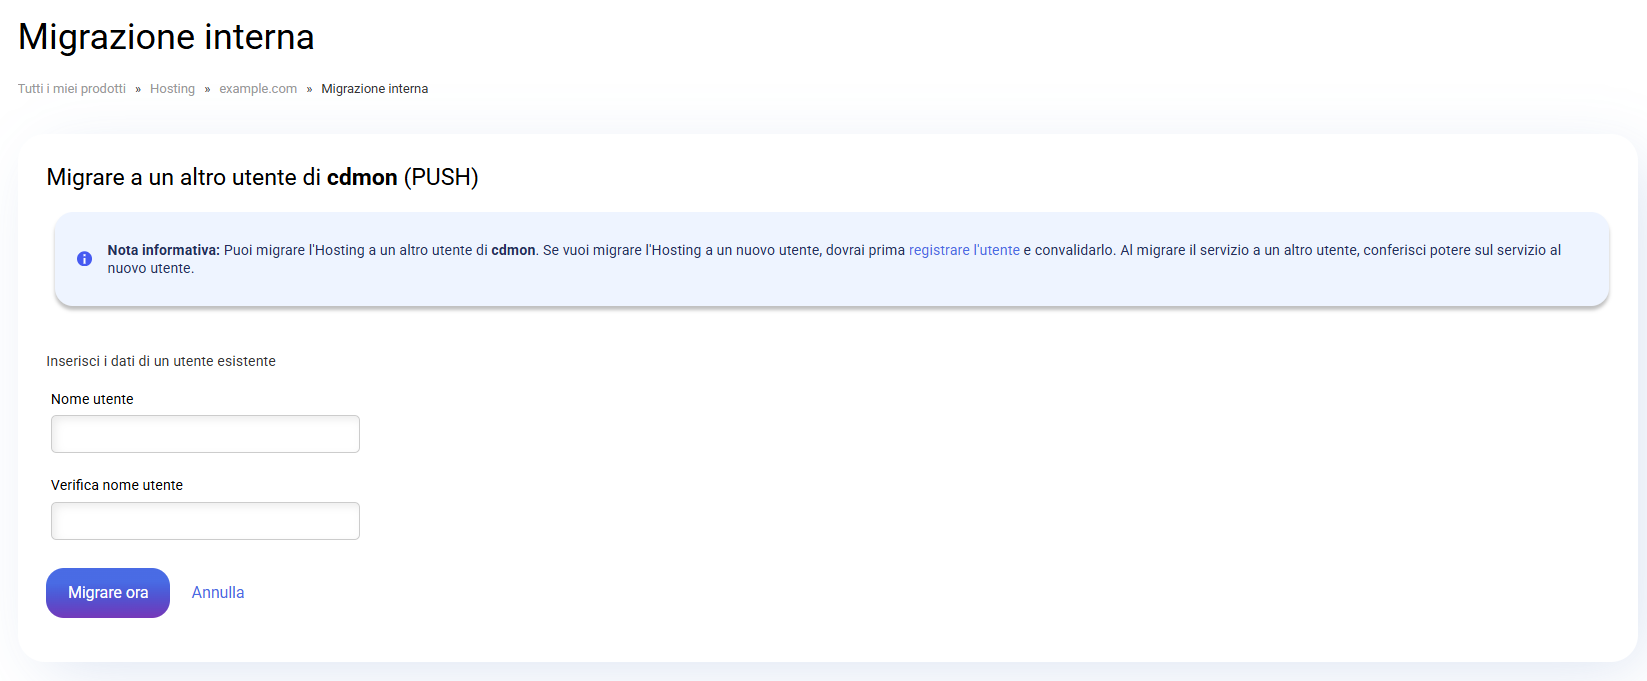Click the separator arrow after 'Tutti i miei prodotti'
The image size is (1647, 681).
click(x=138, y=89)
